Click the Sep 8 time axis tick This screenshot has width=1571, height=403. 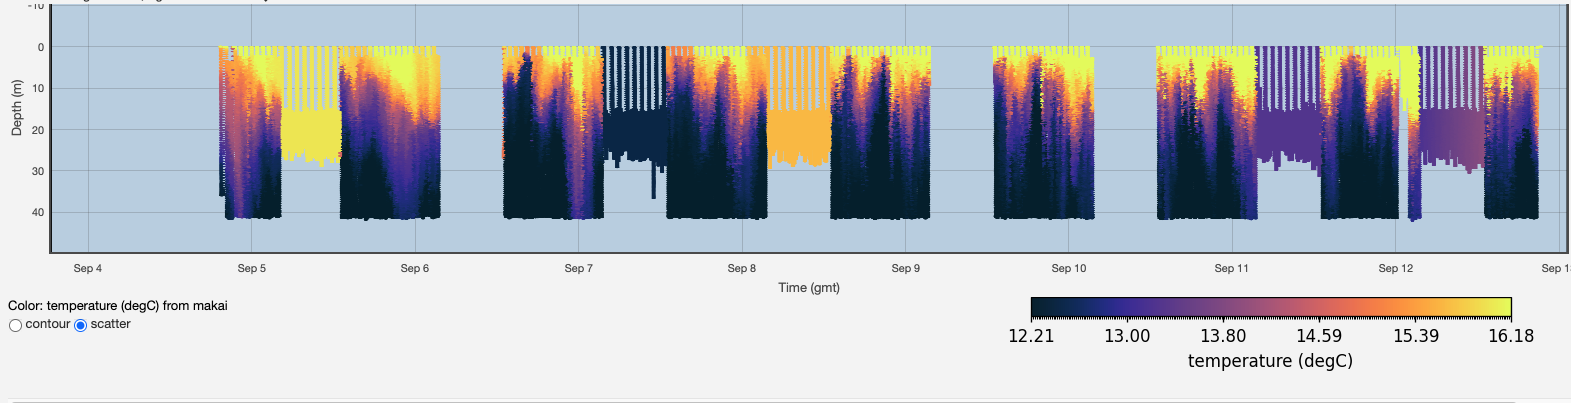coord(741,268)
